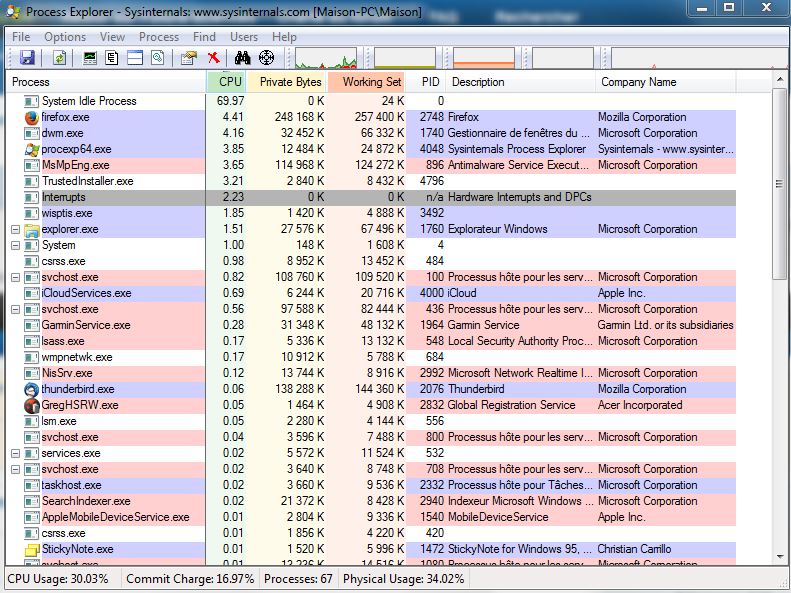Click the DLL/handle view icon
This screenshot has height=593, width=791.
pos(157,58)
